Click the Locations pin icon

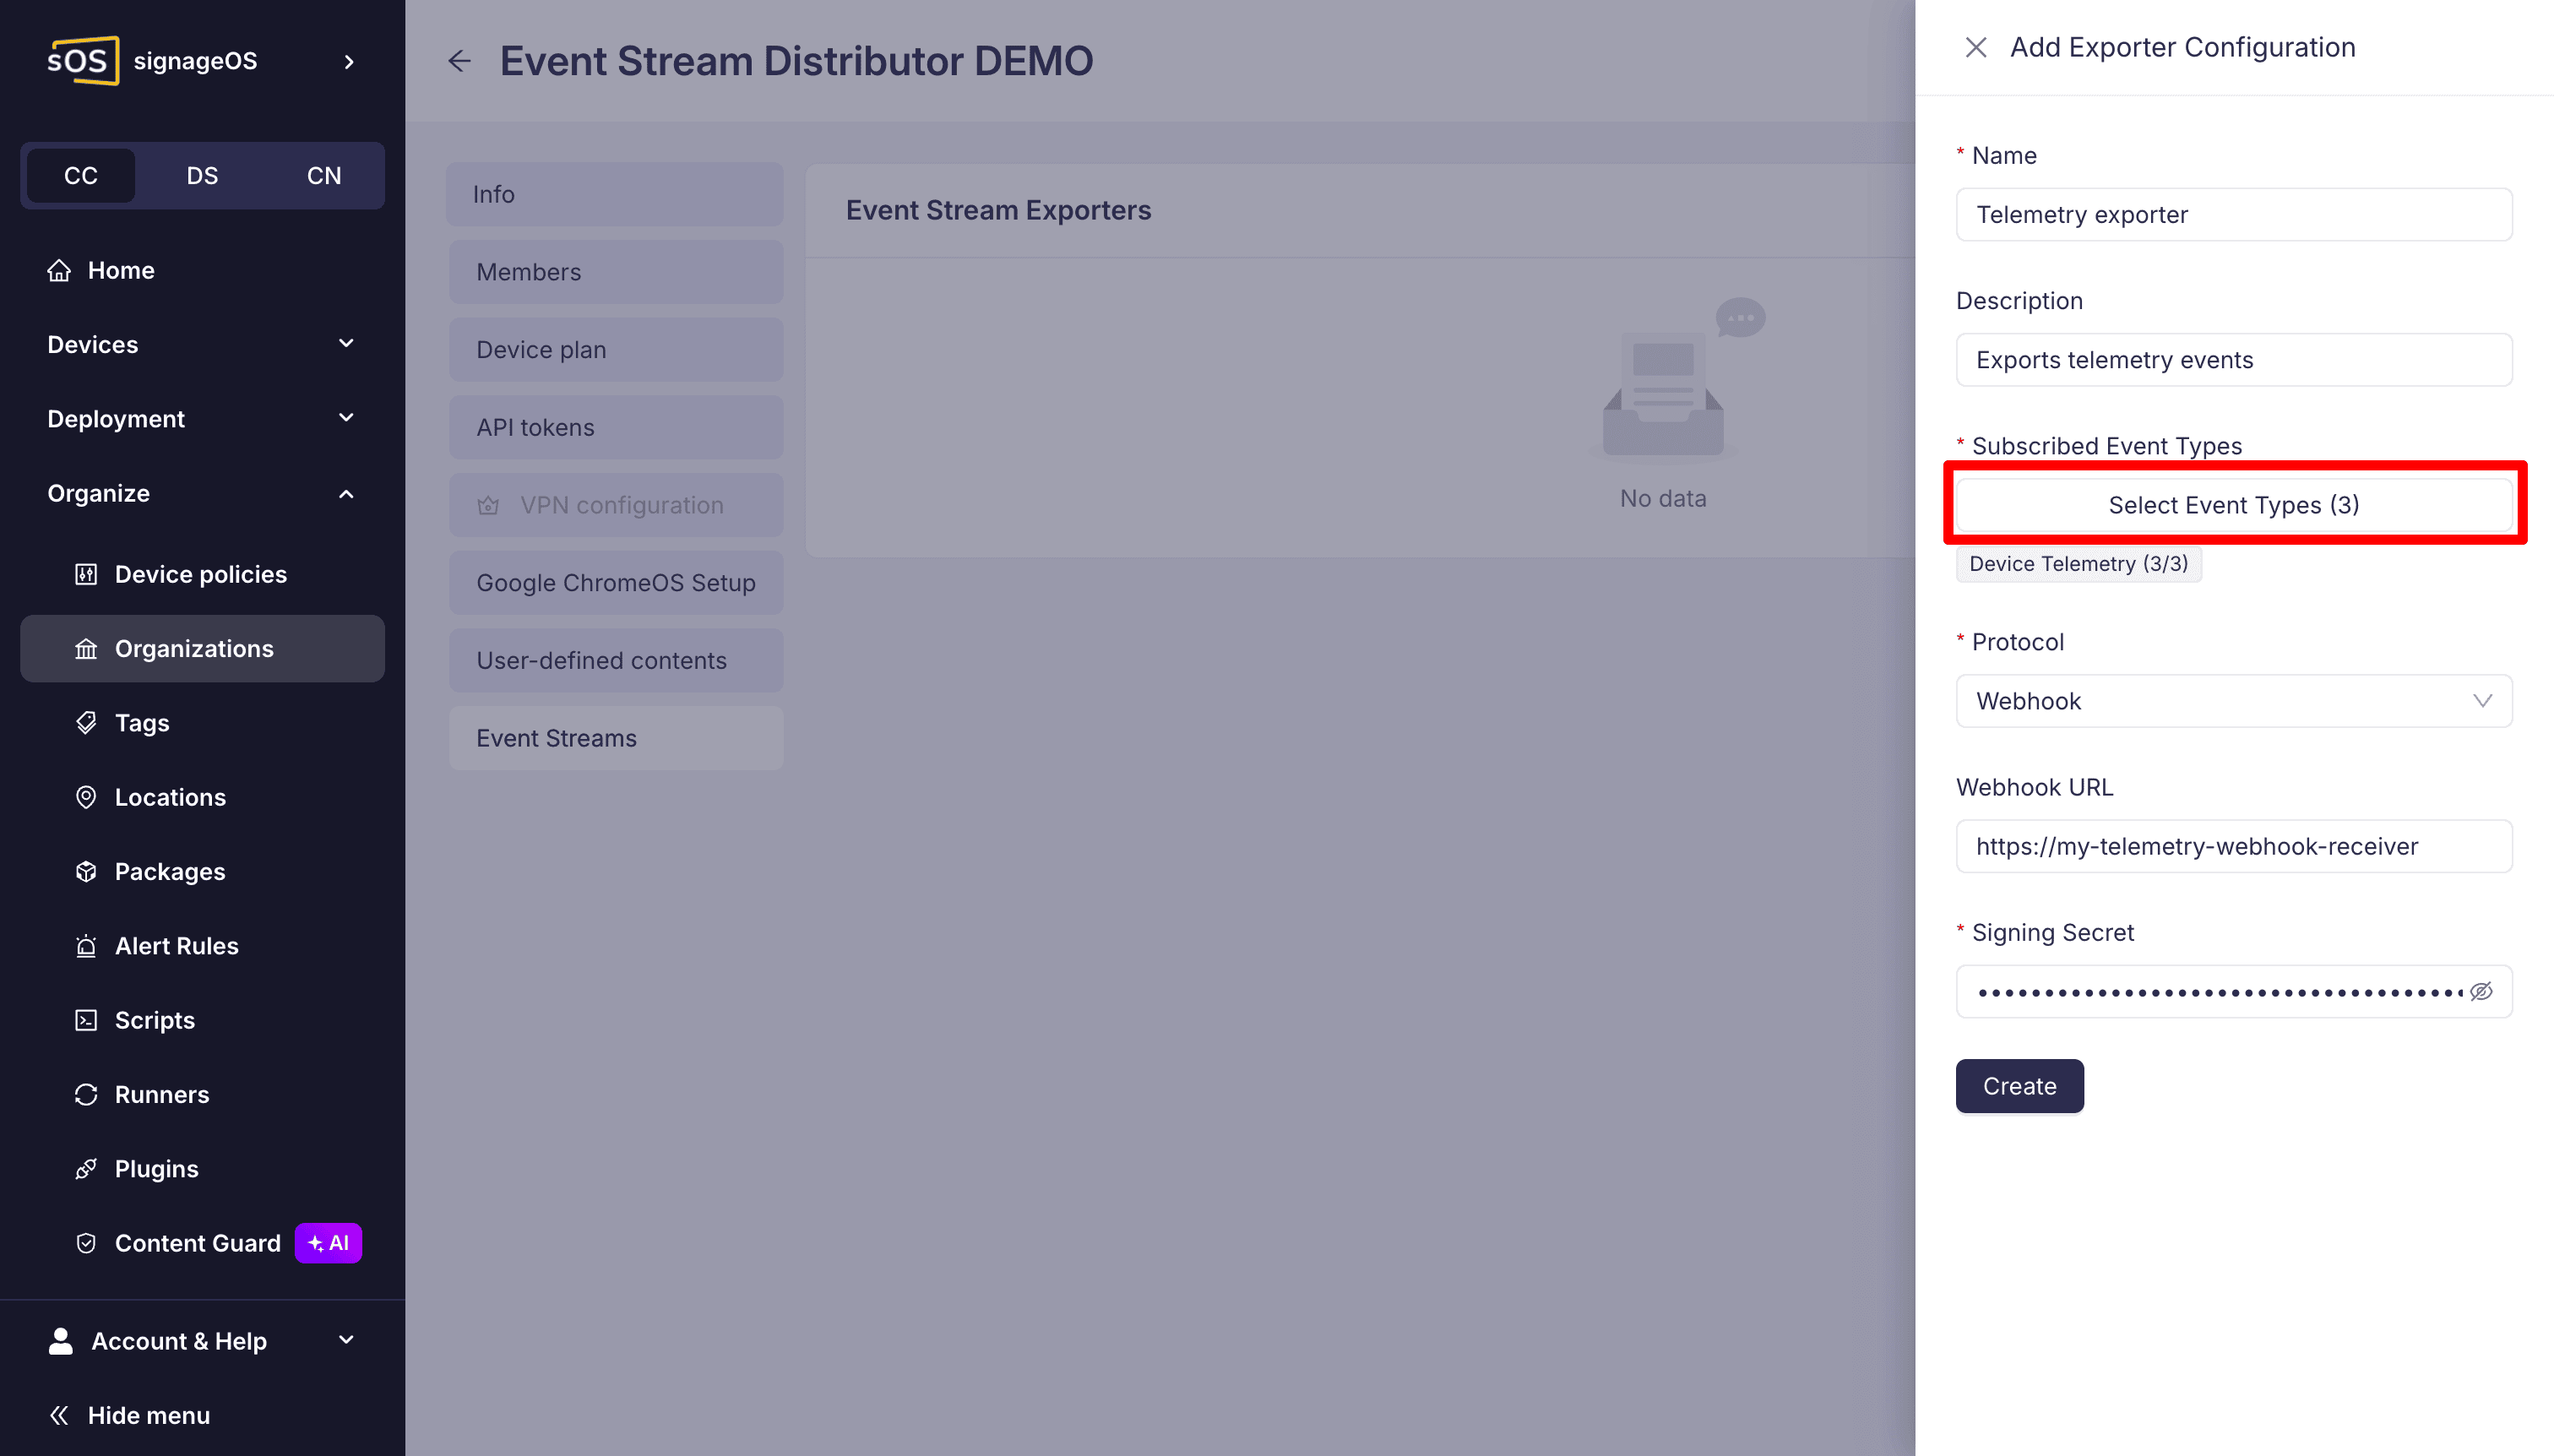86,797
